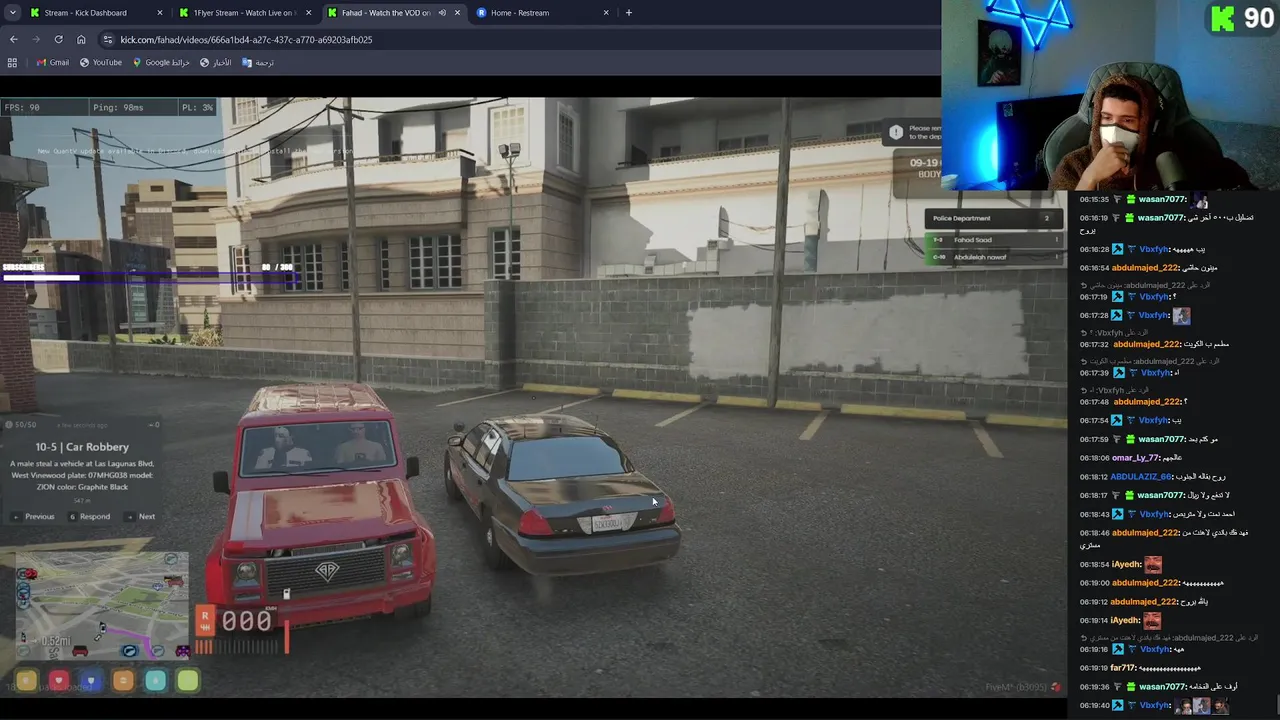View site information icon in address bar
Image resolution: width=1280 pixels, height=720 pixels.
108,39
